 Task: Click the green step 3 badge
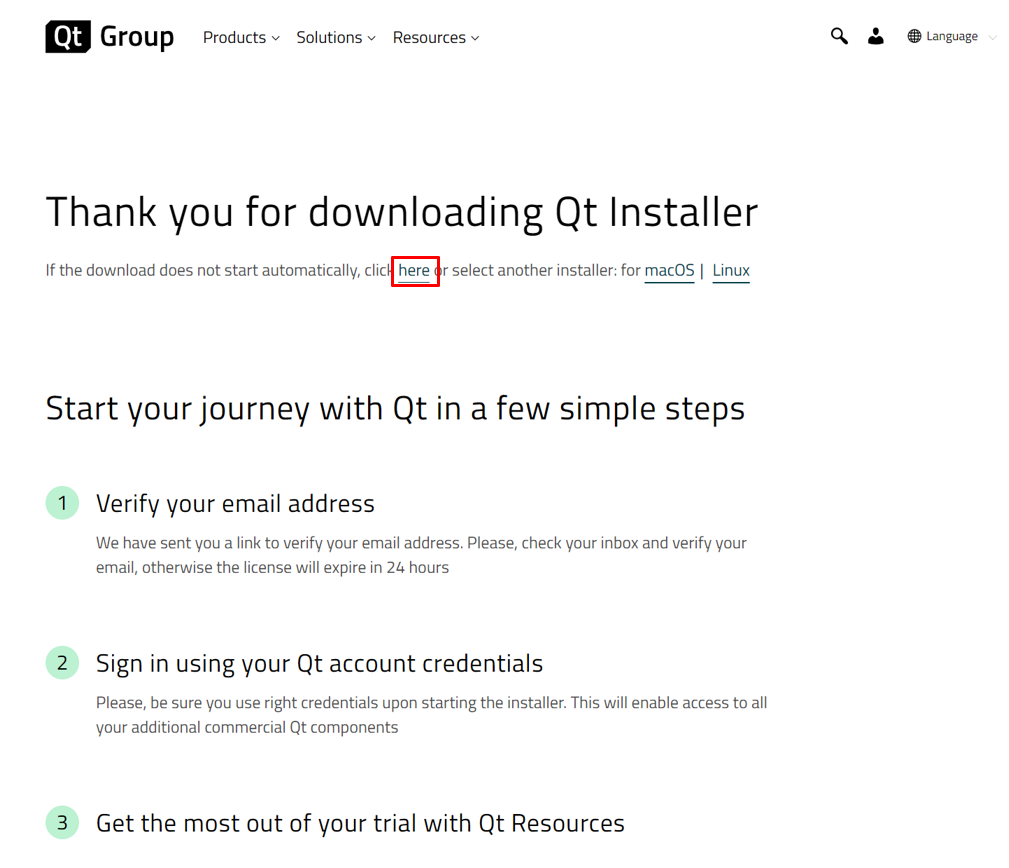(x=62, y=823)
